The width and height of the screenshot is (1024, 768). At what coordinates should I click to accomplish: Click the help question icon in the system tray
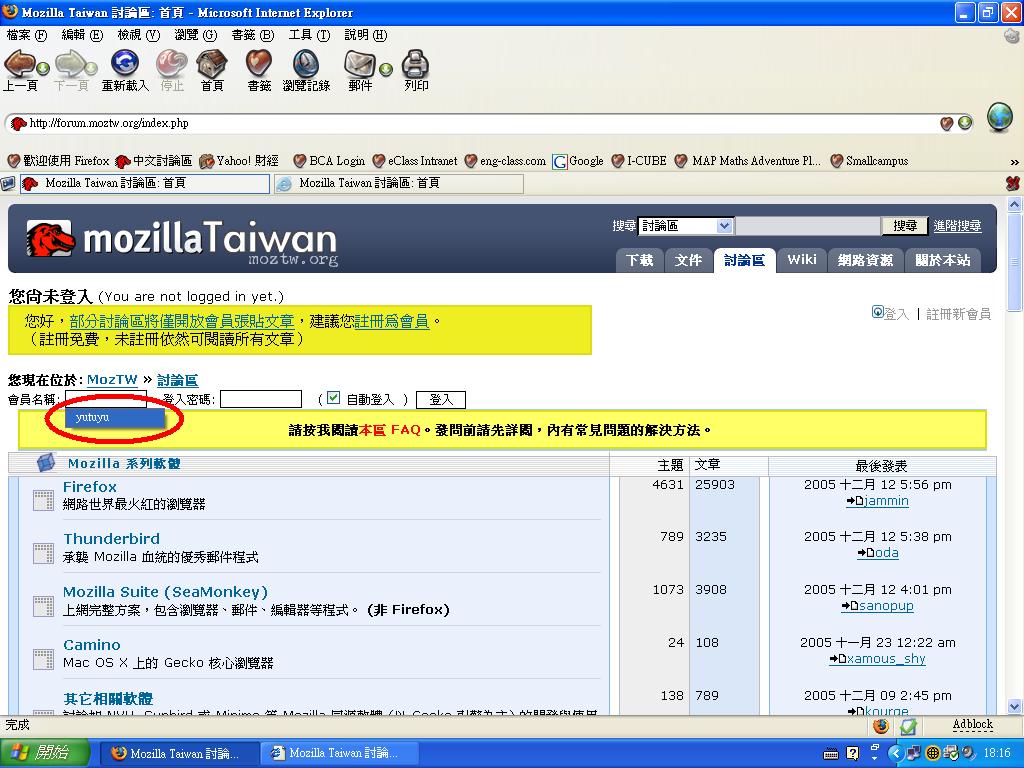[852, 753]
